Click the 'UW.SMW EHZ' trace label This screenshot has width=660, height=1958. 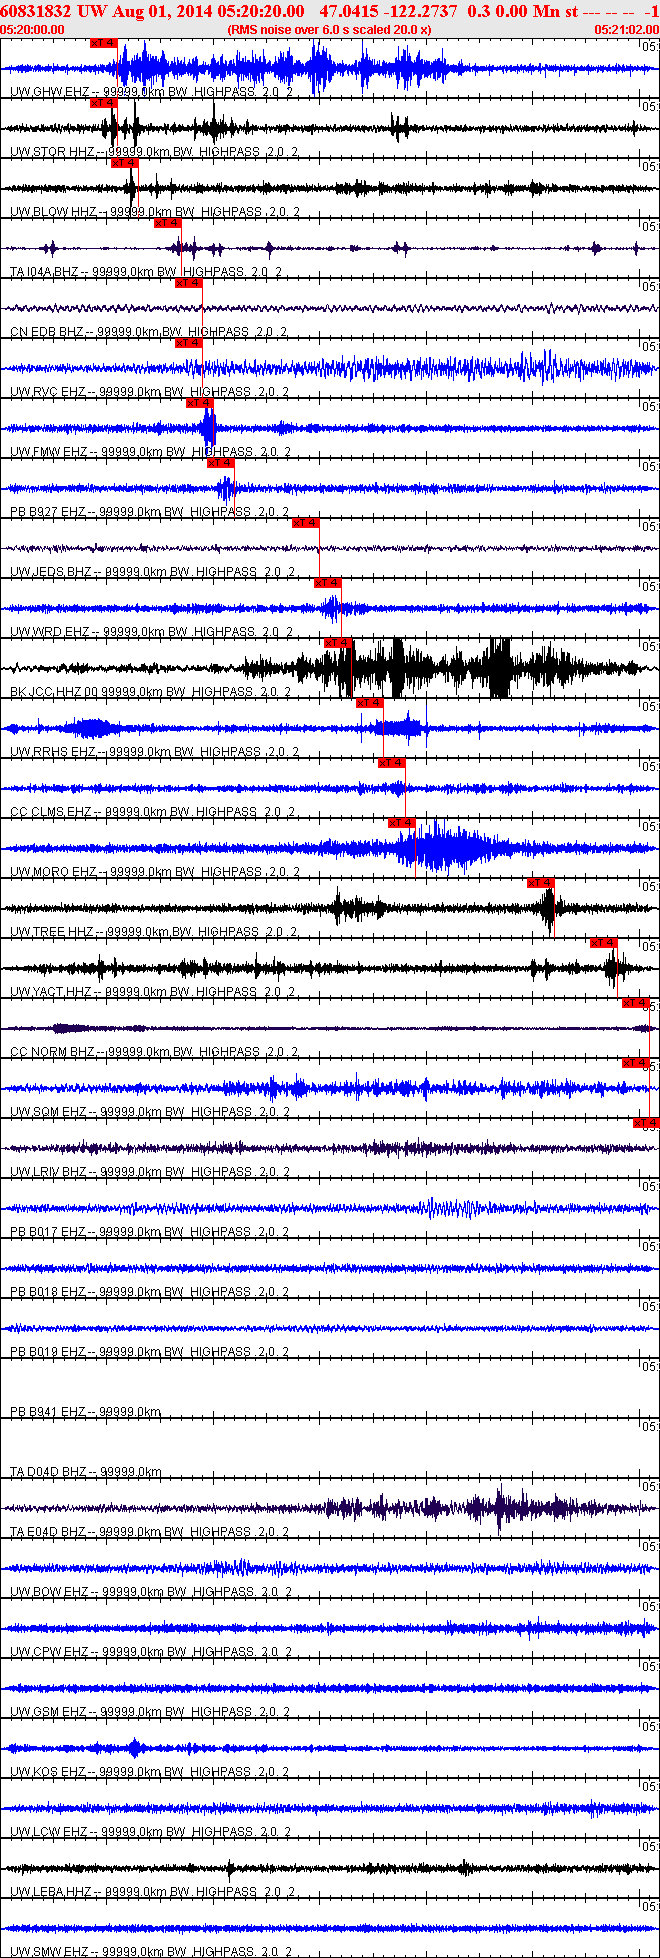(x=49, y=1952)
